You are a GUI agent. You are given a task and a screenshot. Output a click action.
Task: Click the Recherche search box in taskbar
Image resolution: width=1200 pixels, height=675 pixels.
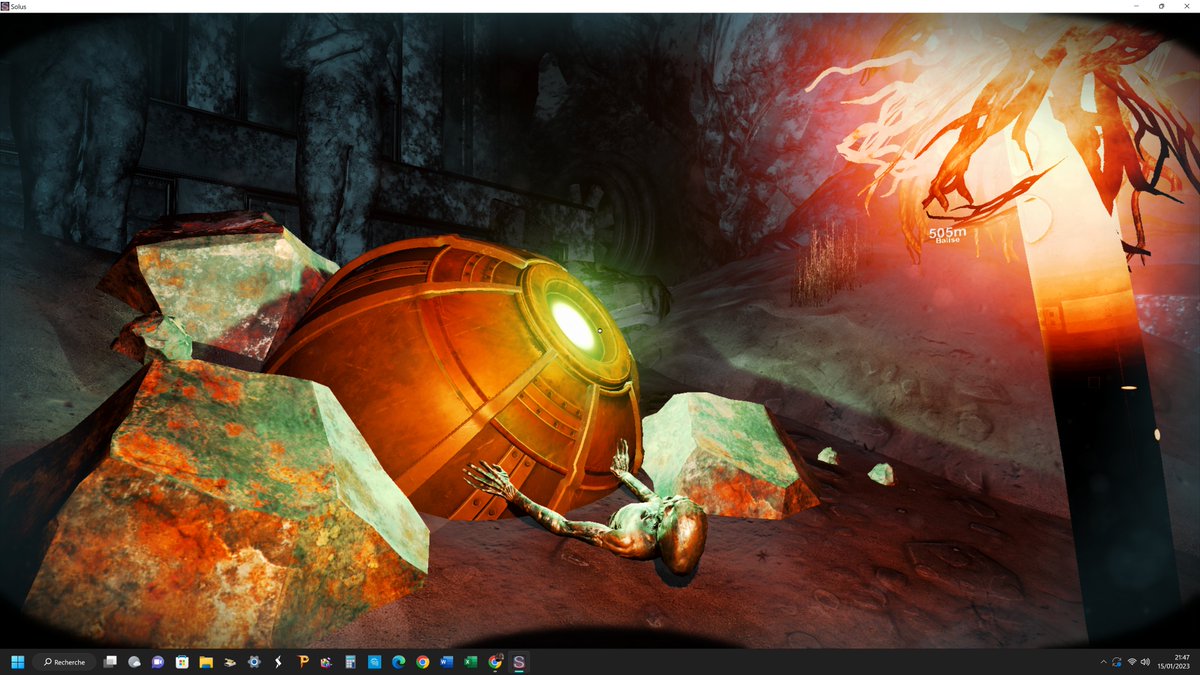[64, 662]
